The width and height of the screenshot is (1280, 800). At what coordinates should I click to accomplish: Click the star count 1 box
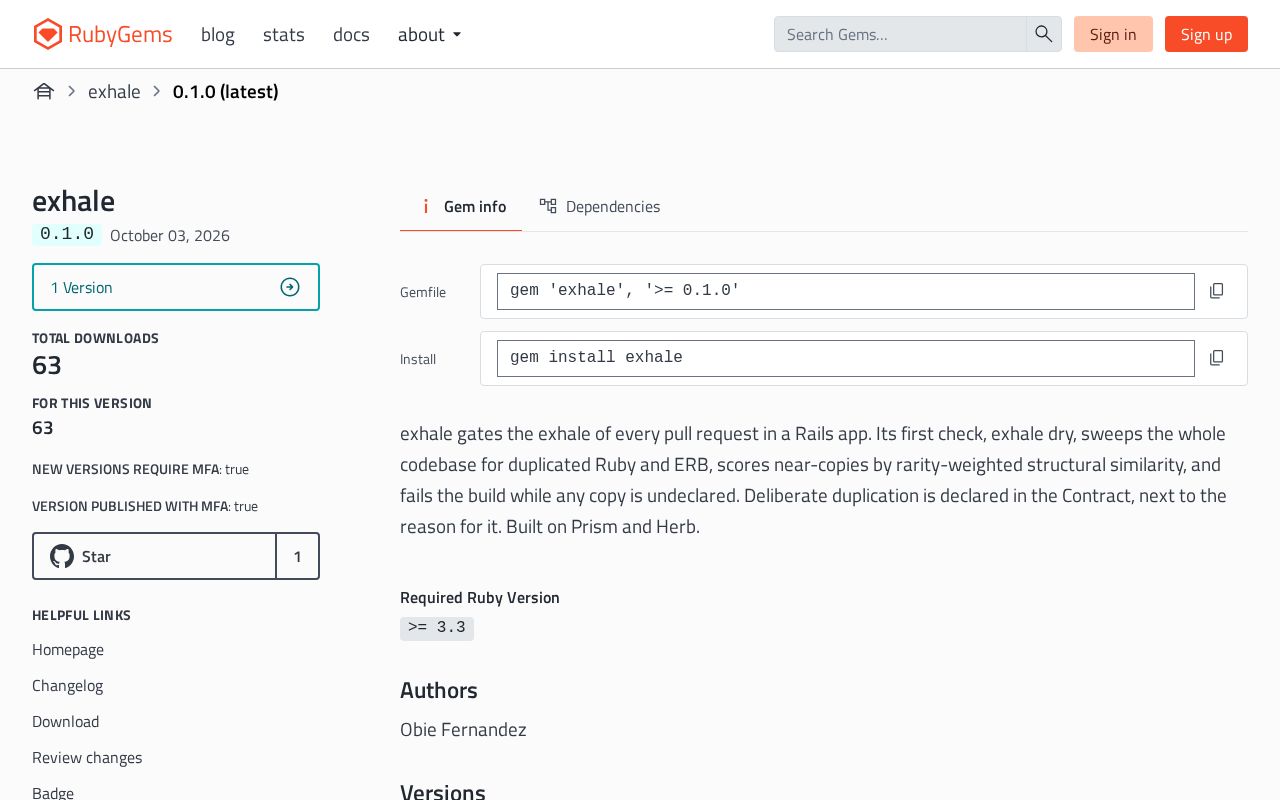pos(297,556)
